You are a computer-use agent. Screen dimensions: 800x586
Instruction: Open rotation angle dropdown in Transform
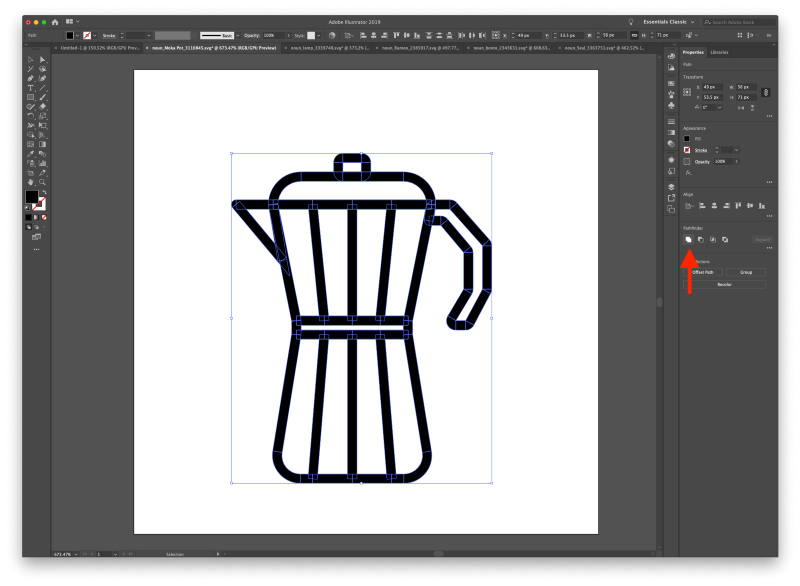pyautogui.click(x=719, y=108)
